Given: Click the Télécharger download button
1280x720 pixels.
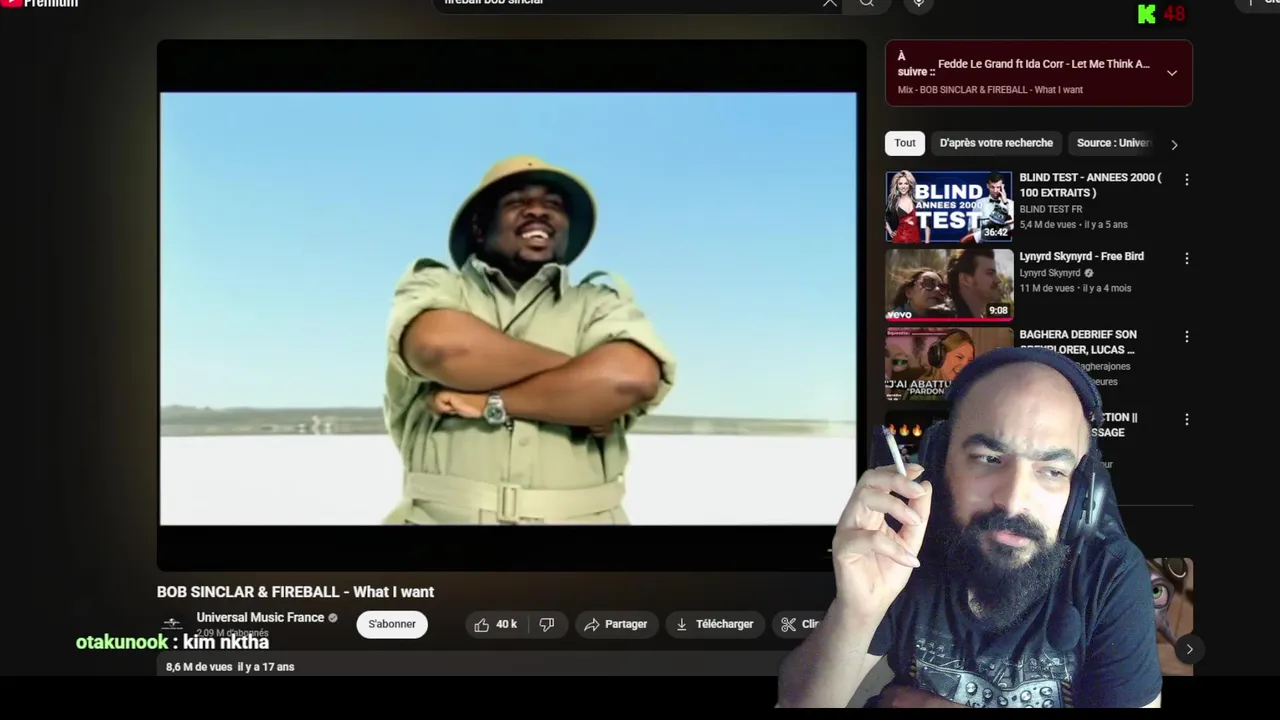Looking at the screenshot, I should (x=715, y=624).
